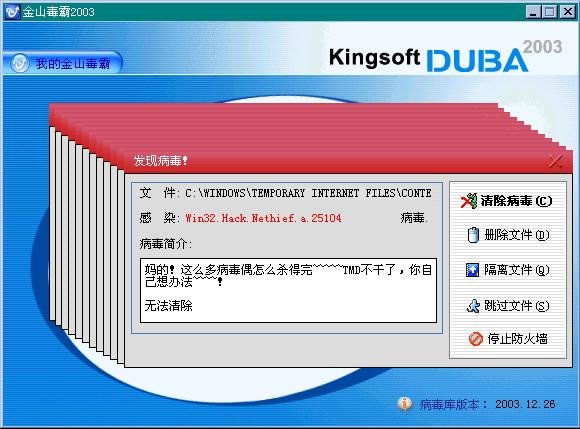The width and height of the screenshot is (580, 429).
Task: Maximize the 金山毒霸2003 window
Action: pyautogui.click(x=549, y=12)
